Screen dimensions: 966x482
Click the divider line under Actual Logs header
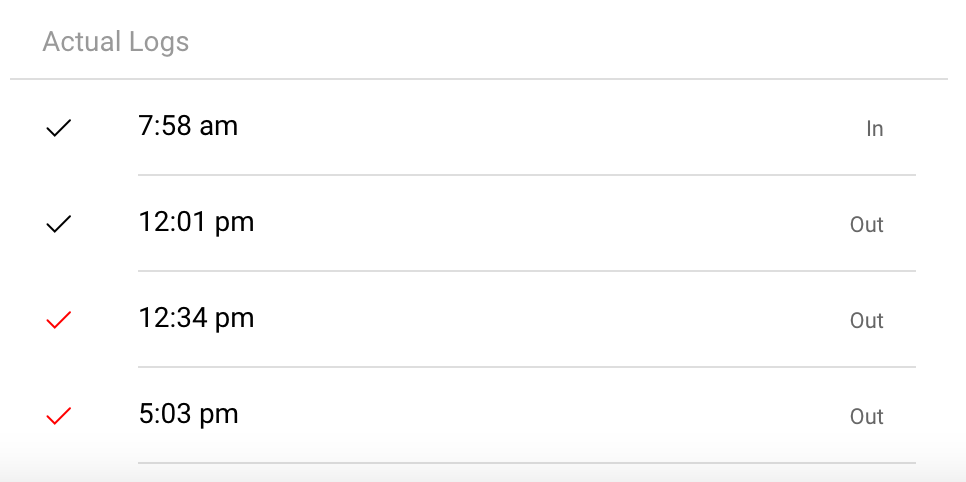point(478,78)
